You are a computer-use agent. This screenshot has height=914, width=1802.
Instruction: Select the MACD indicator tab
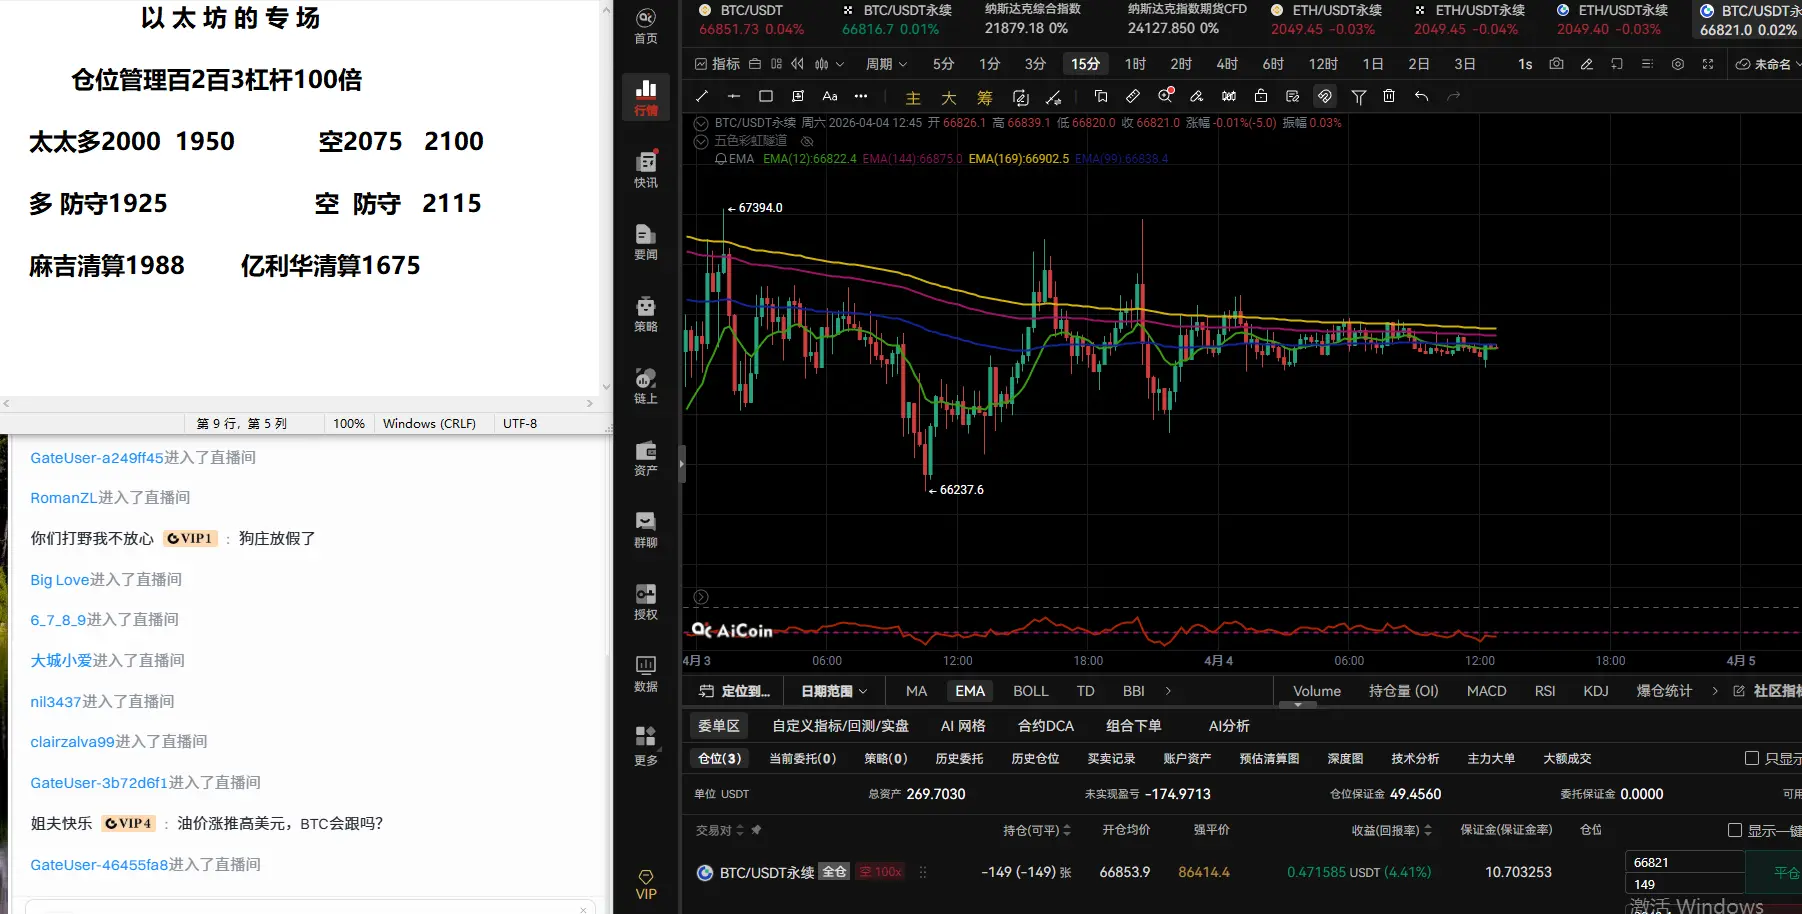click(1486, 691)
